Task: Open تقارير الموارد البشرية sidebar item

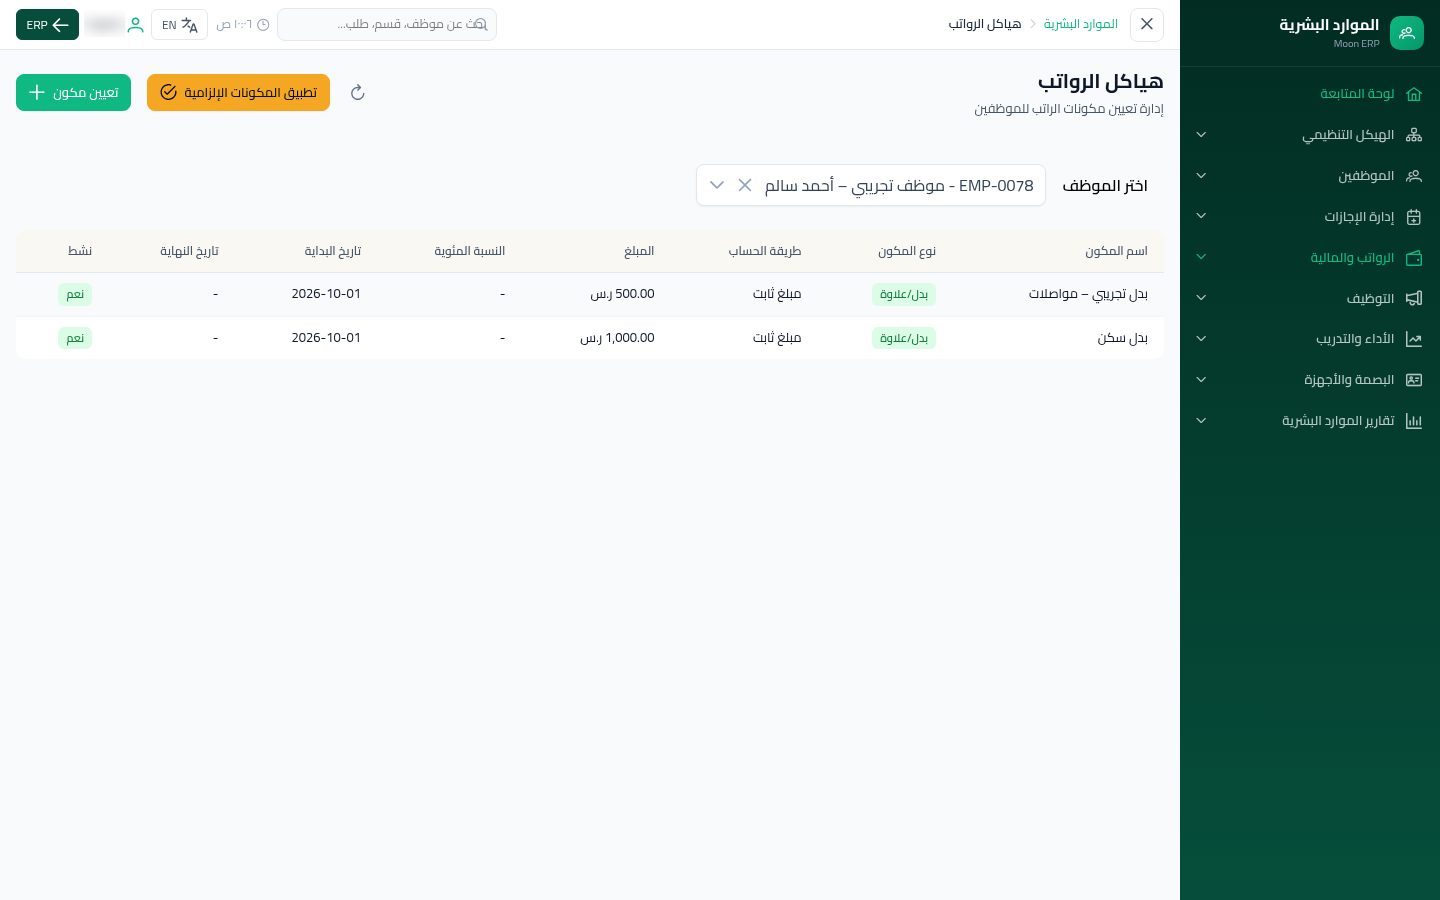Action: (x=1310, y=421)
